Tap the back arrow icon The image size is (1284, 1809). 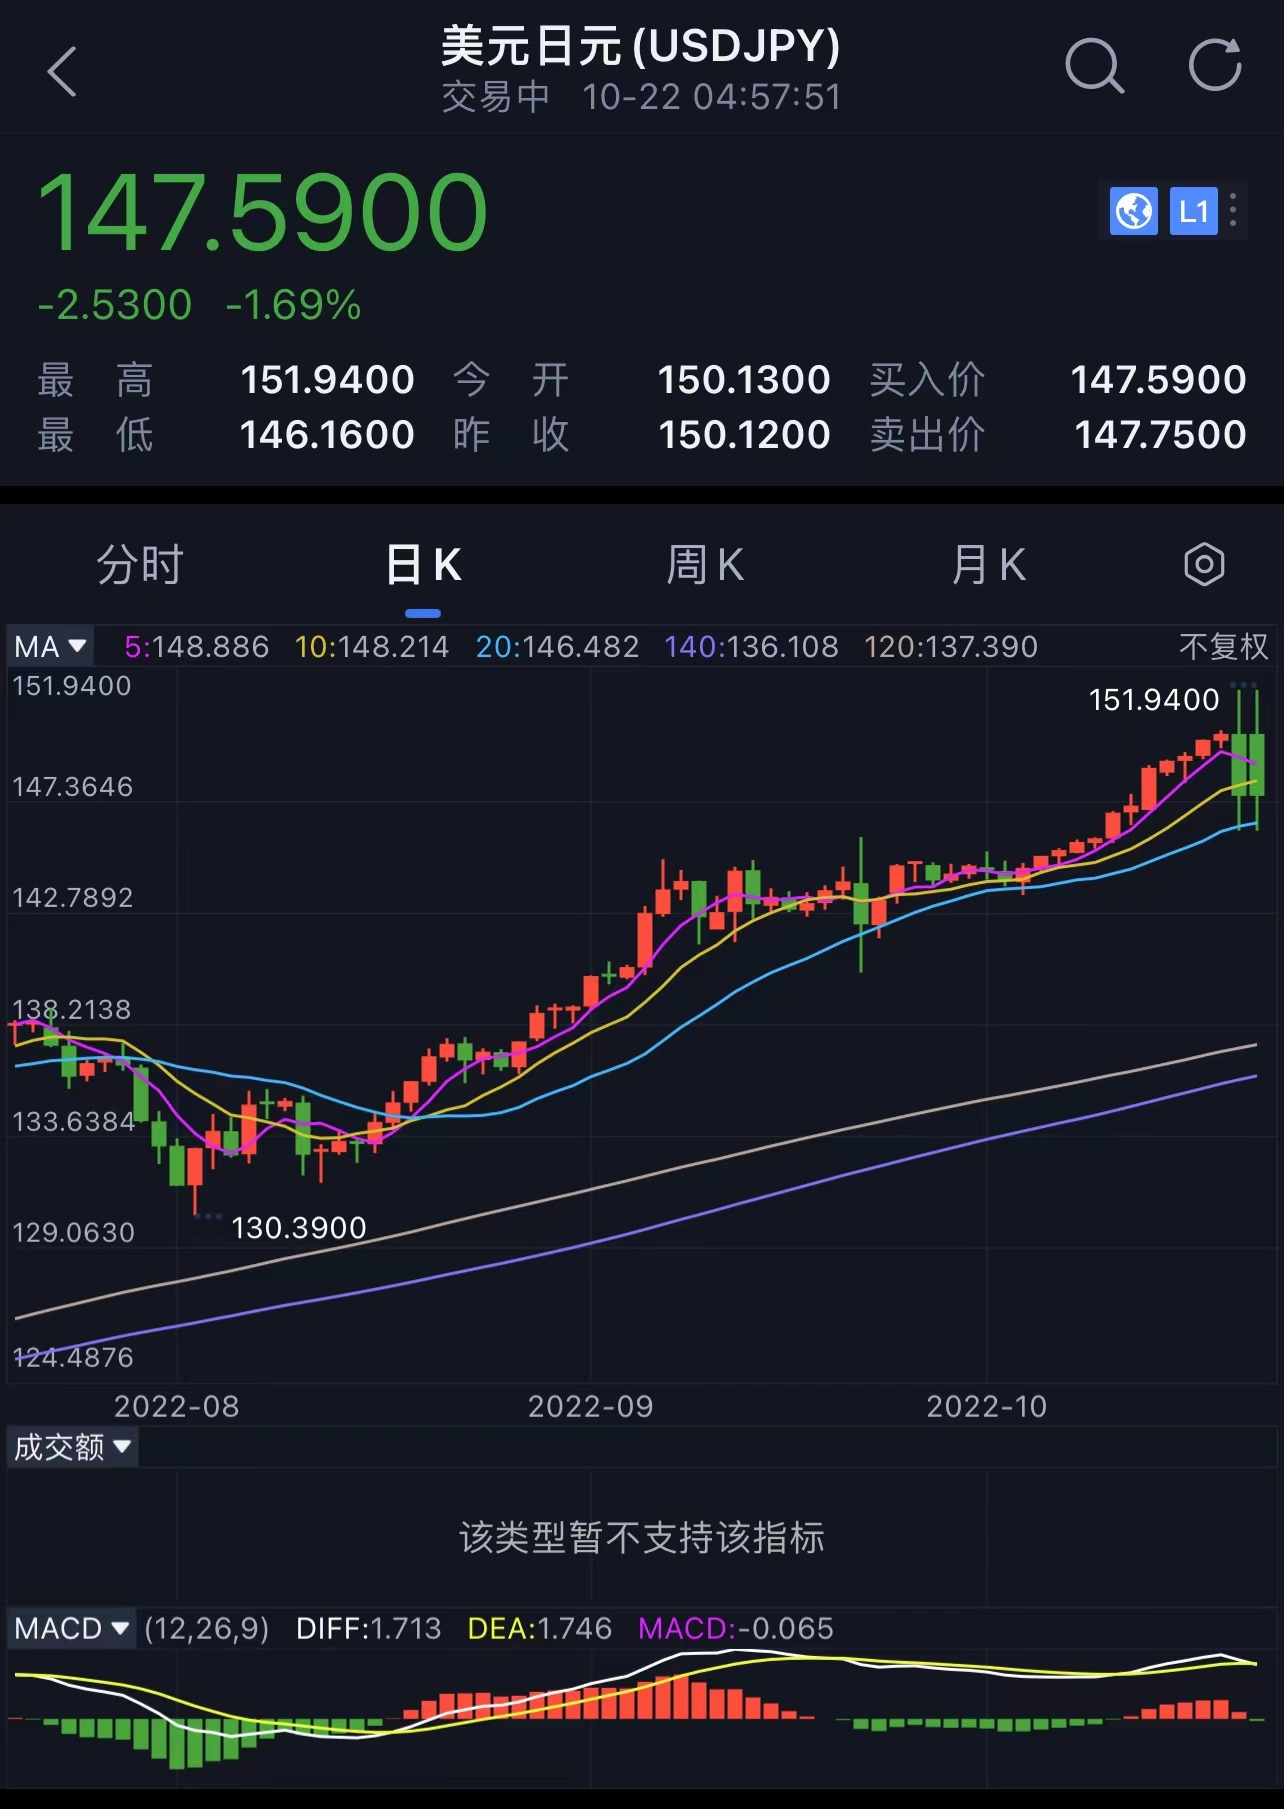tap(62, 72)
